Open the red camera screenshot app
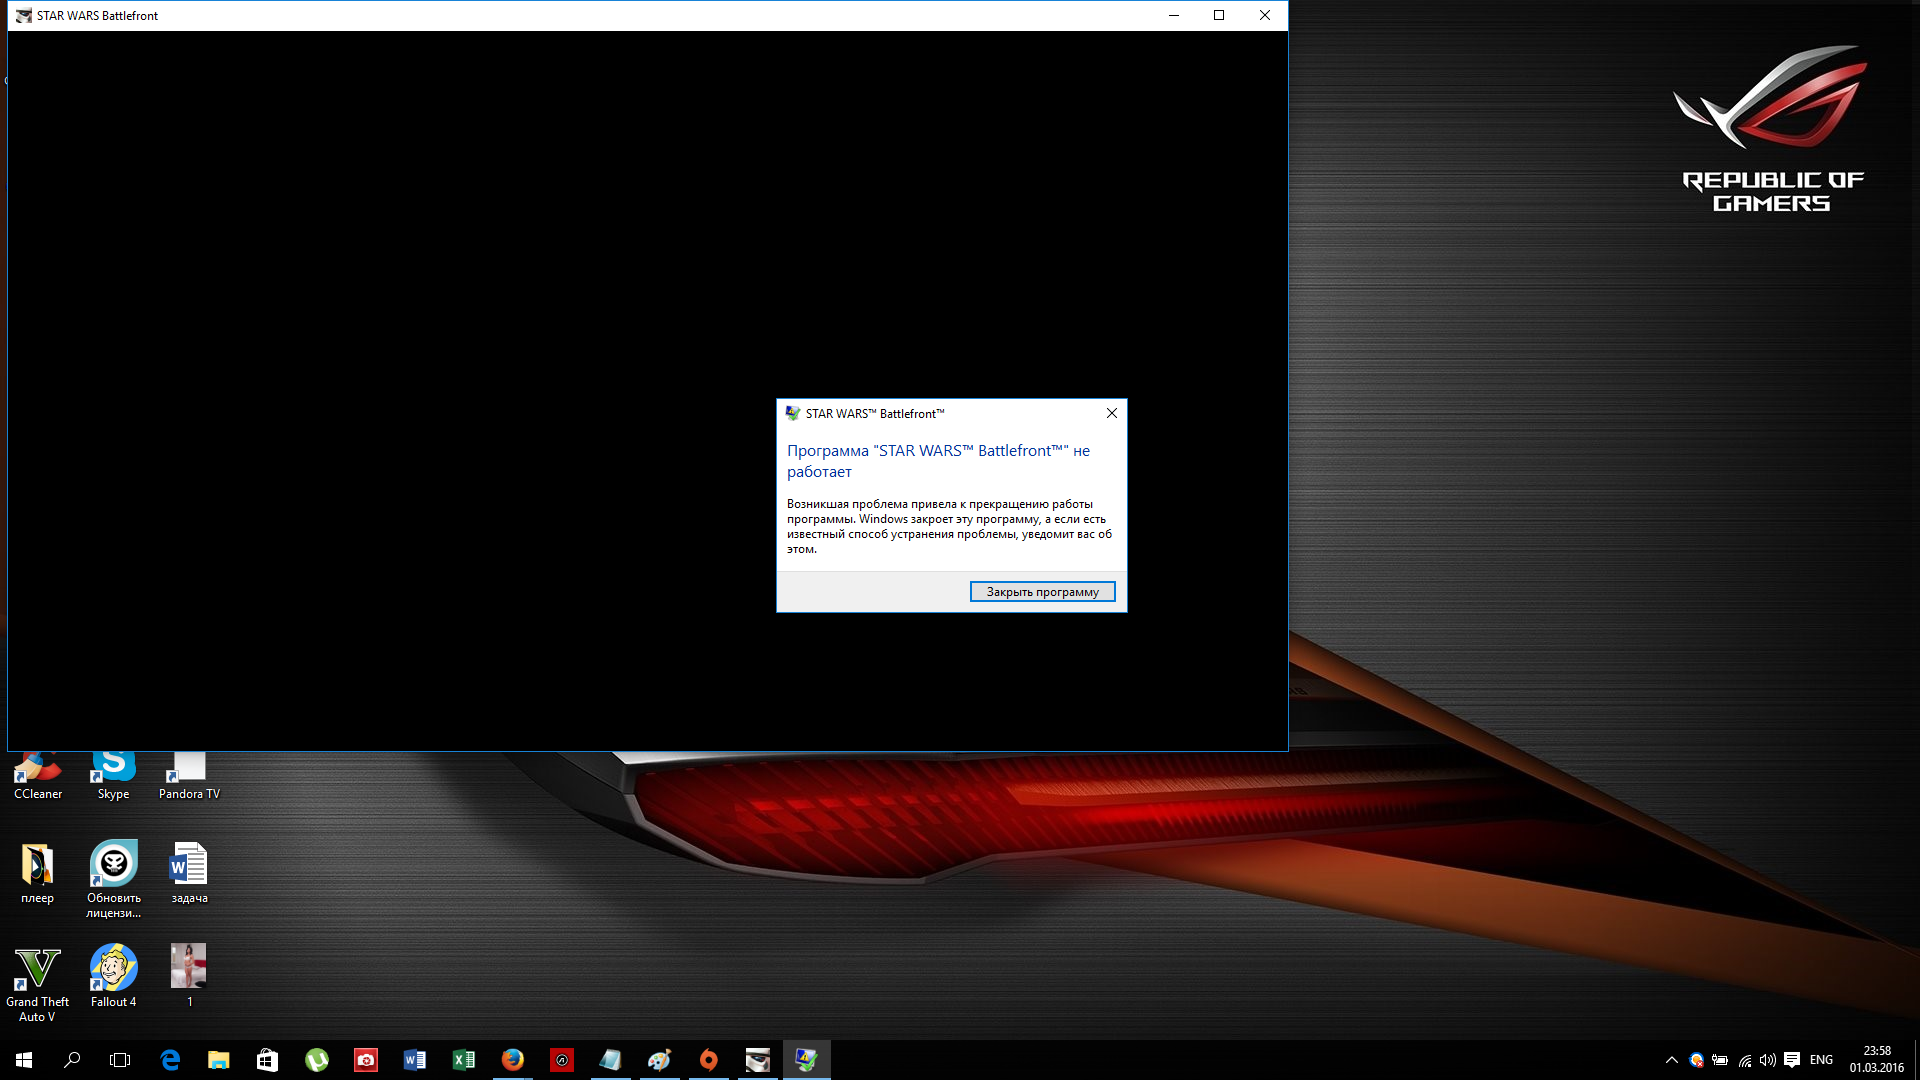1920x1080 pixels. click(x=366, y=1060)
